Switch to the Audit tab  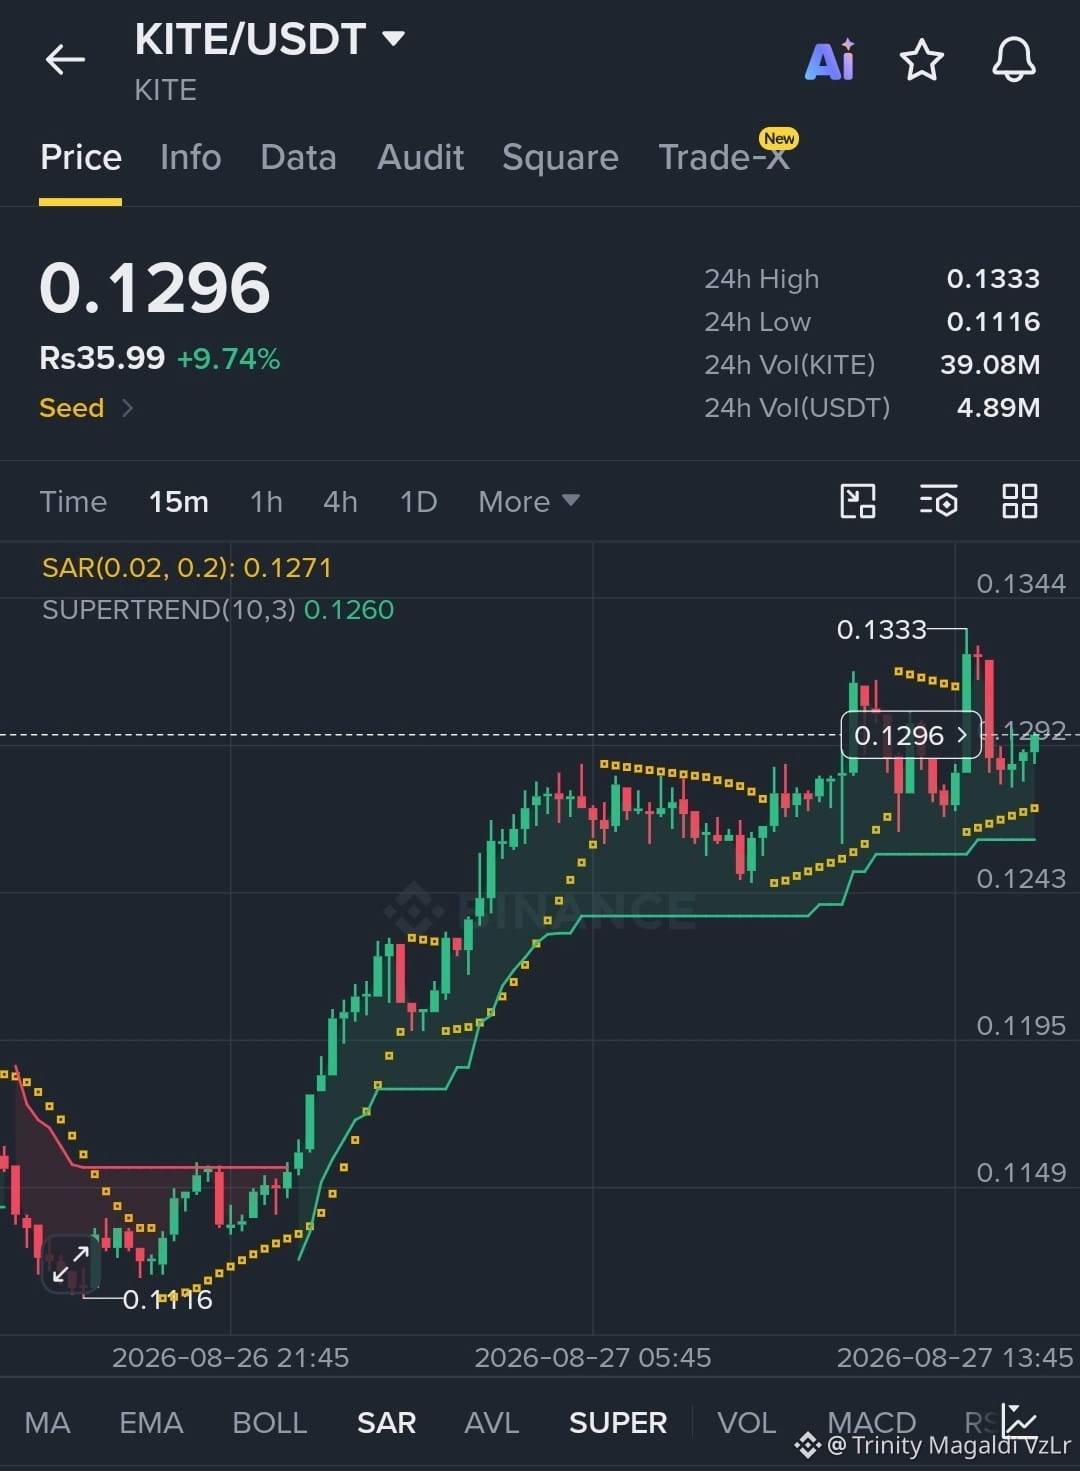pyautogui.click(x=420, y=157)
